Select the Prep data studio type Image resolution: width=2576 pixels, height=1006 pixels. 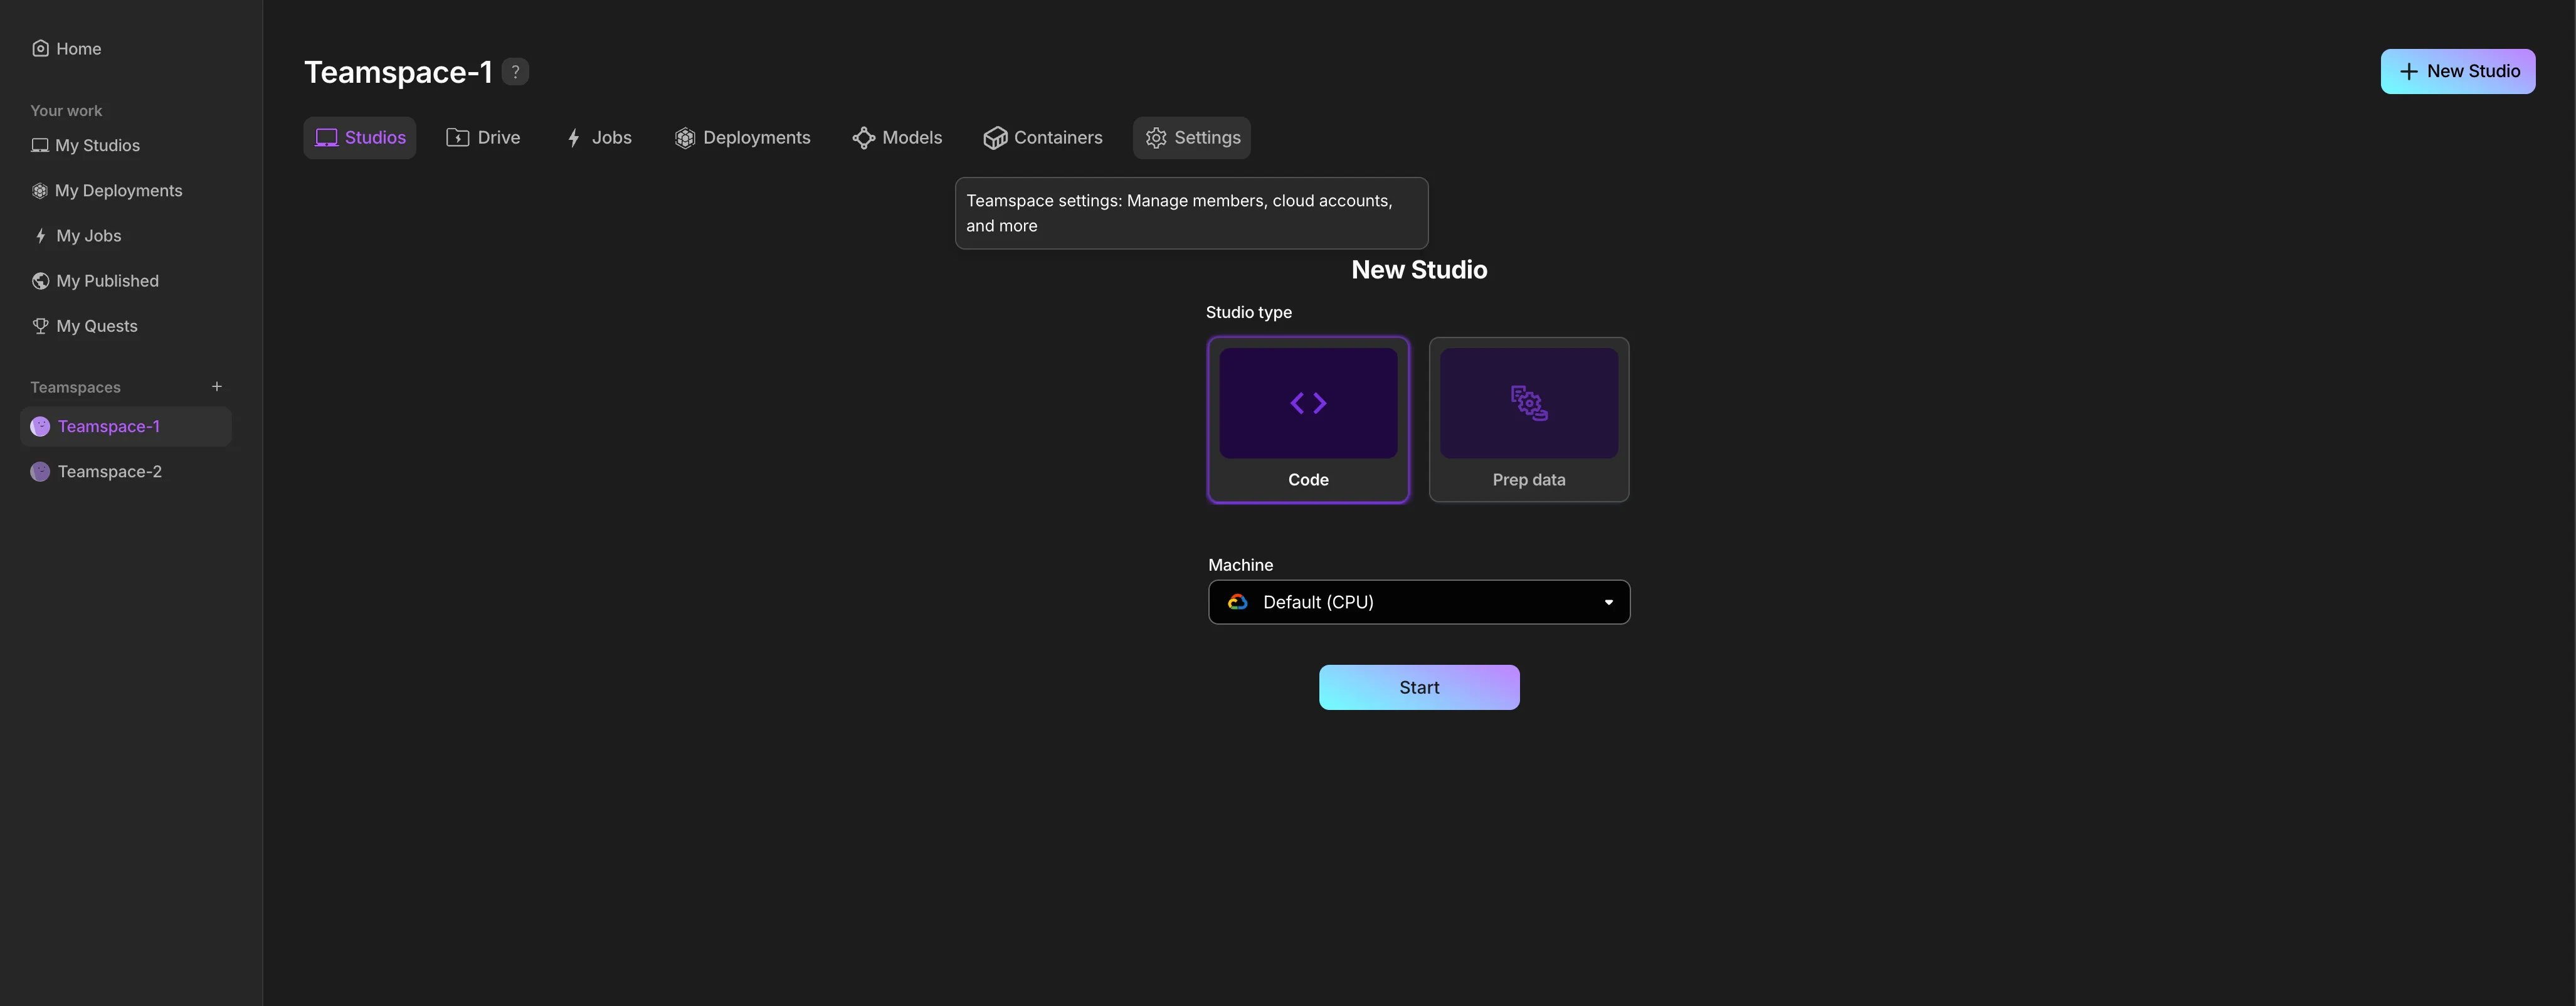tap(1529, 420)
